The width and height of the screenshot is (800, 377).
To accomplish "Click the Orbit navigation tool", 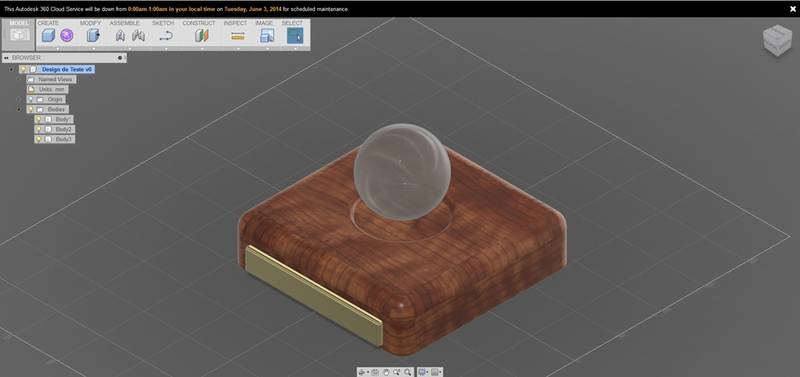I will [x=362, y=372].
